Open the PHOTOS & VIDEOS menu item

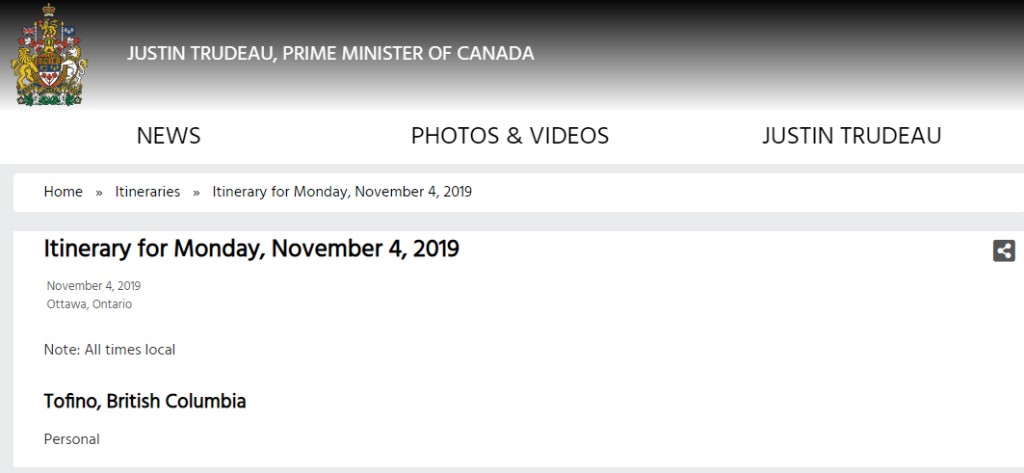[510, 136]
